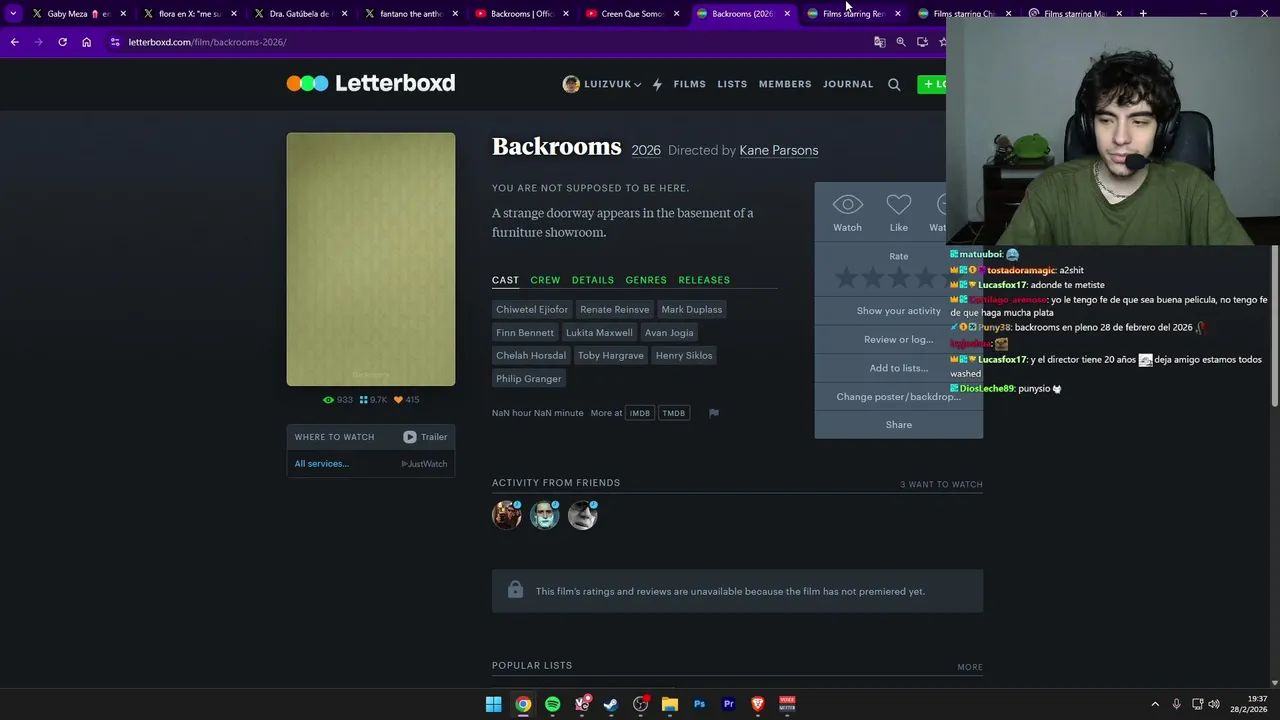Switch to the DETAILS tab
This screenshot has height=720, width=1280.
tap(593, 280)
